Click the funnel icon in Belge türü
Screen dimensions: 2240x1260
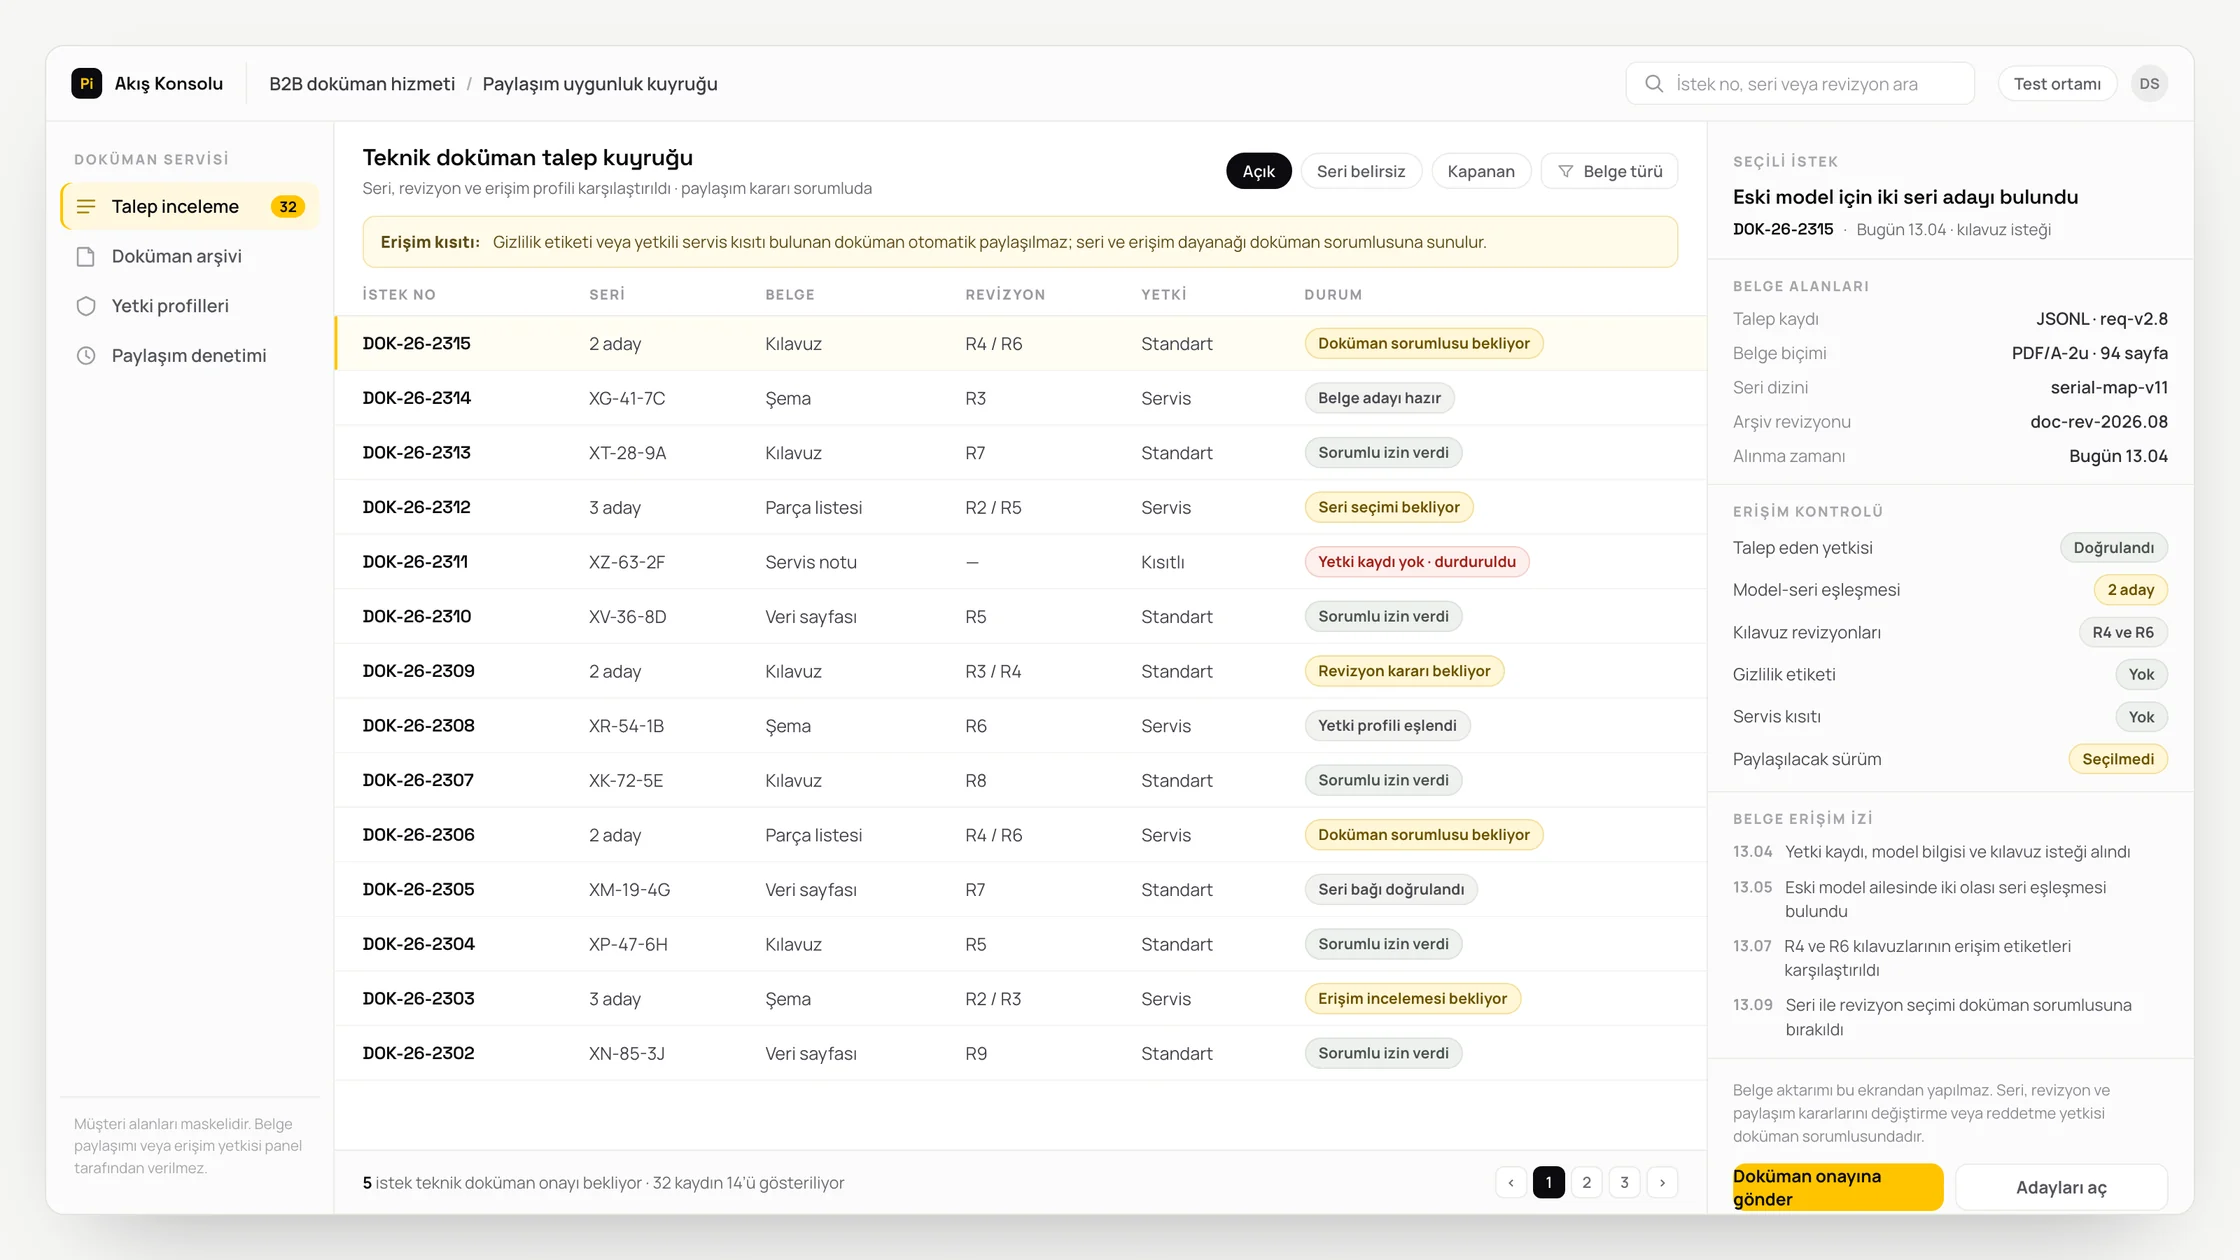[x=1566, y=171]
